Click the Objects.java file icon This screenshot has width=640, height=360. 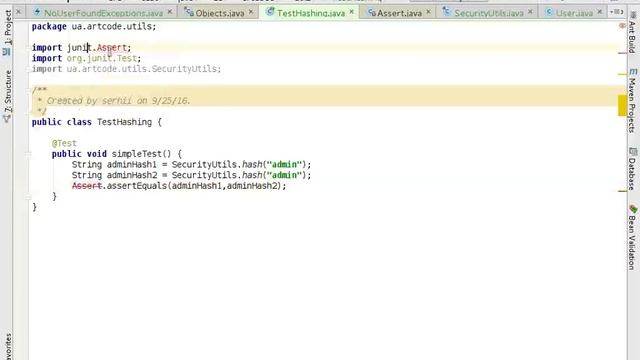(189, 12)
